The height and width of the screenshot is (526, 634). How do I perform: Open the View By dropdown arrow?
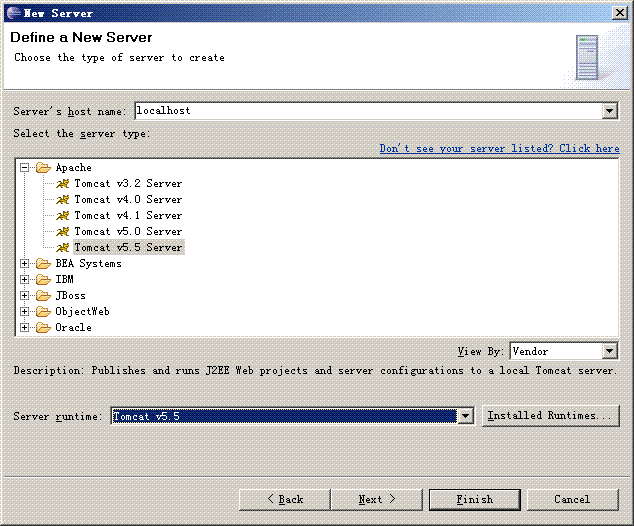tap(609, 351)
